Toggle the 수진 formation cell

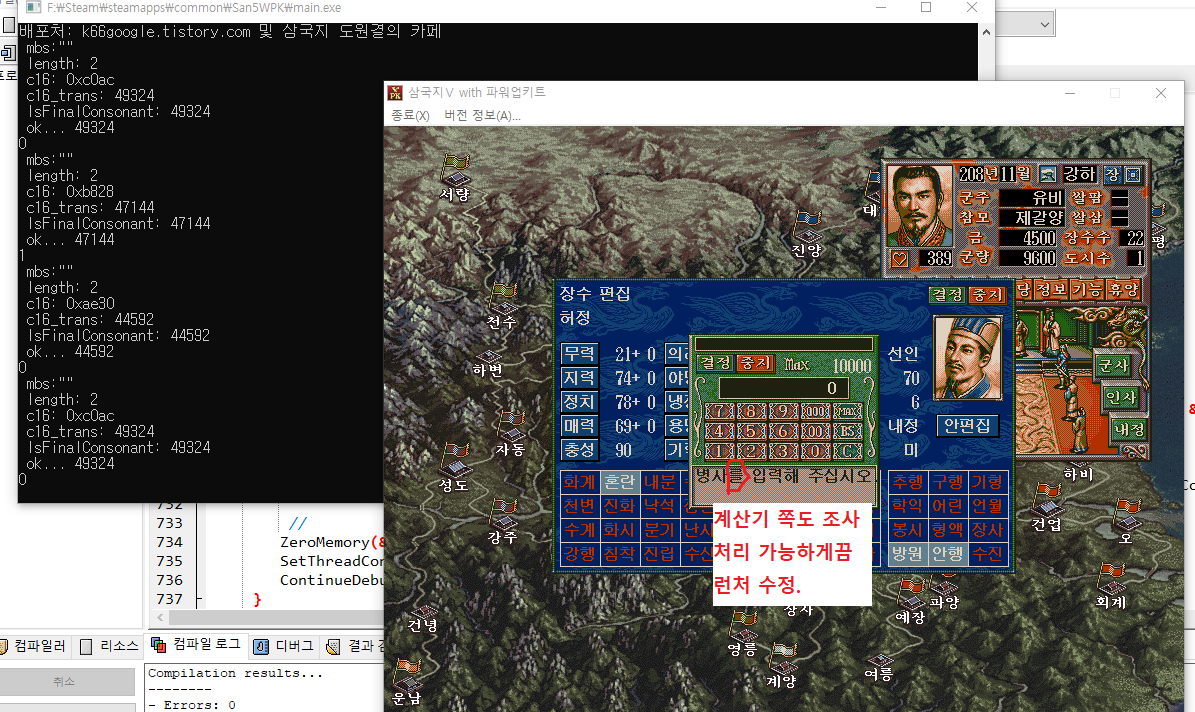click(x=987, y=553)
